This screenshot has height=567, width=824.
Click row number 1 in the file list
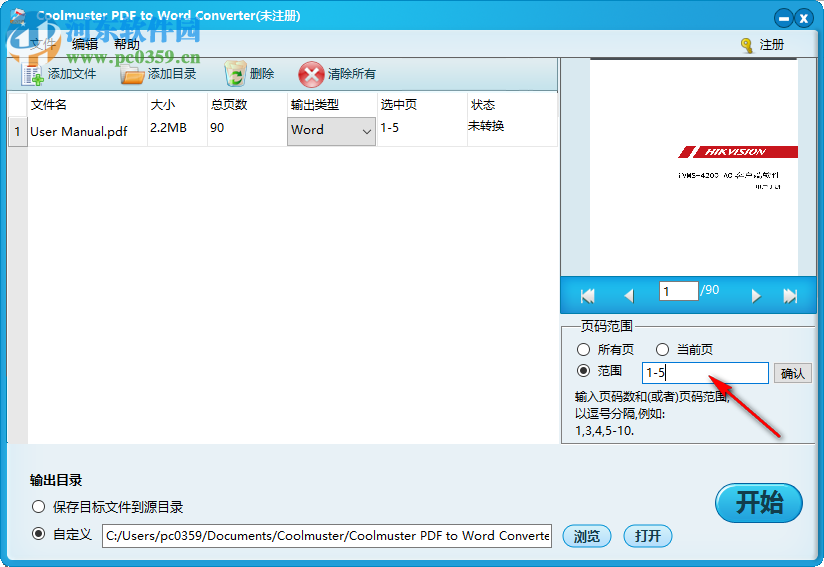click(17, 131)
